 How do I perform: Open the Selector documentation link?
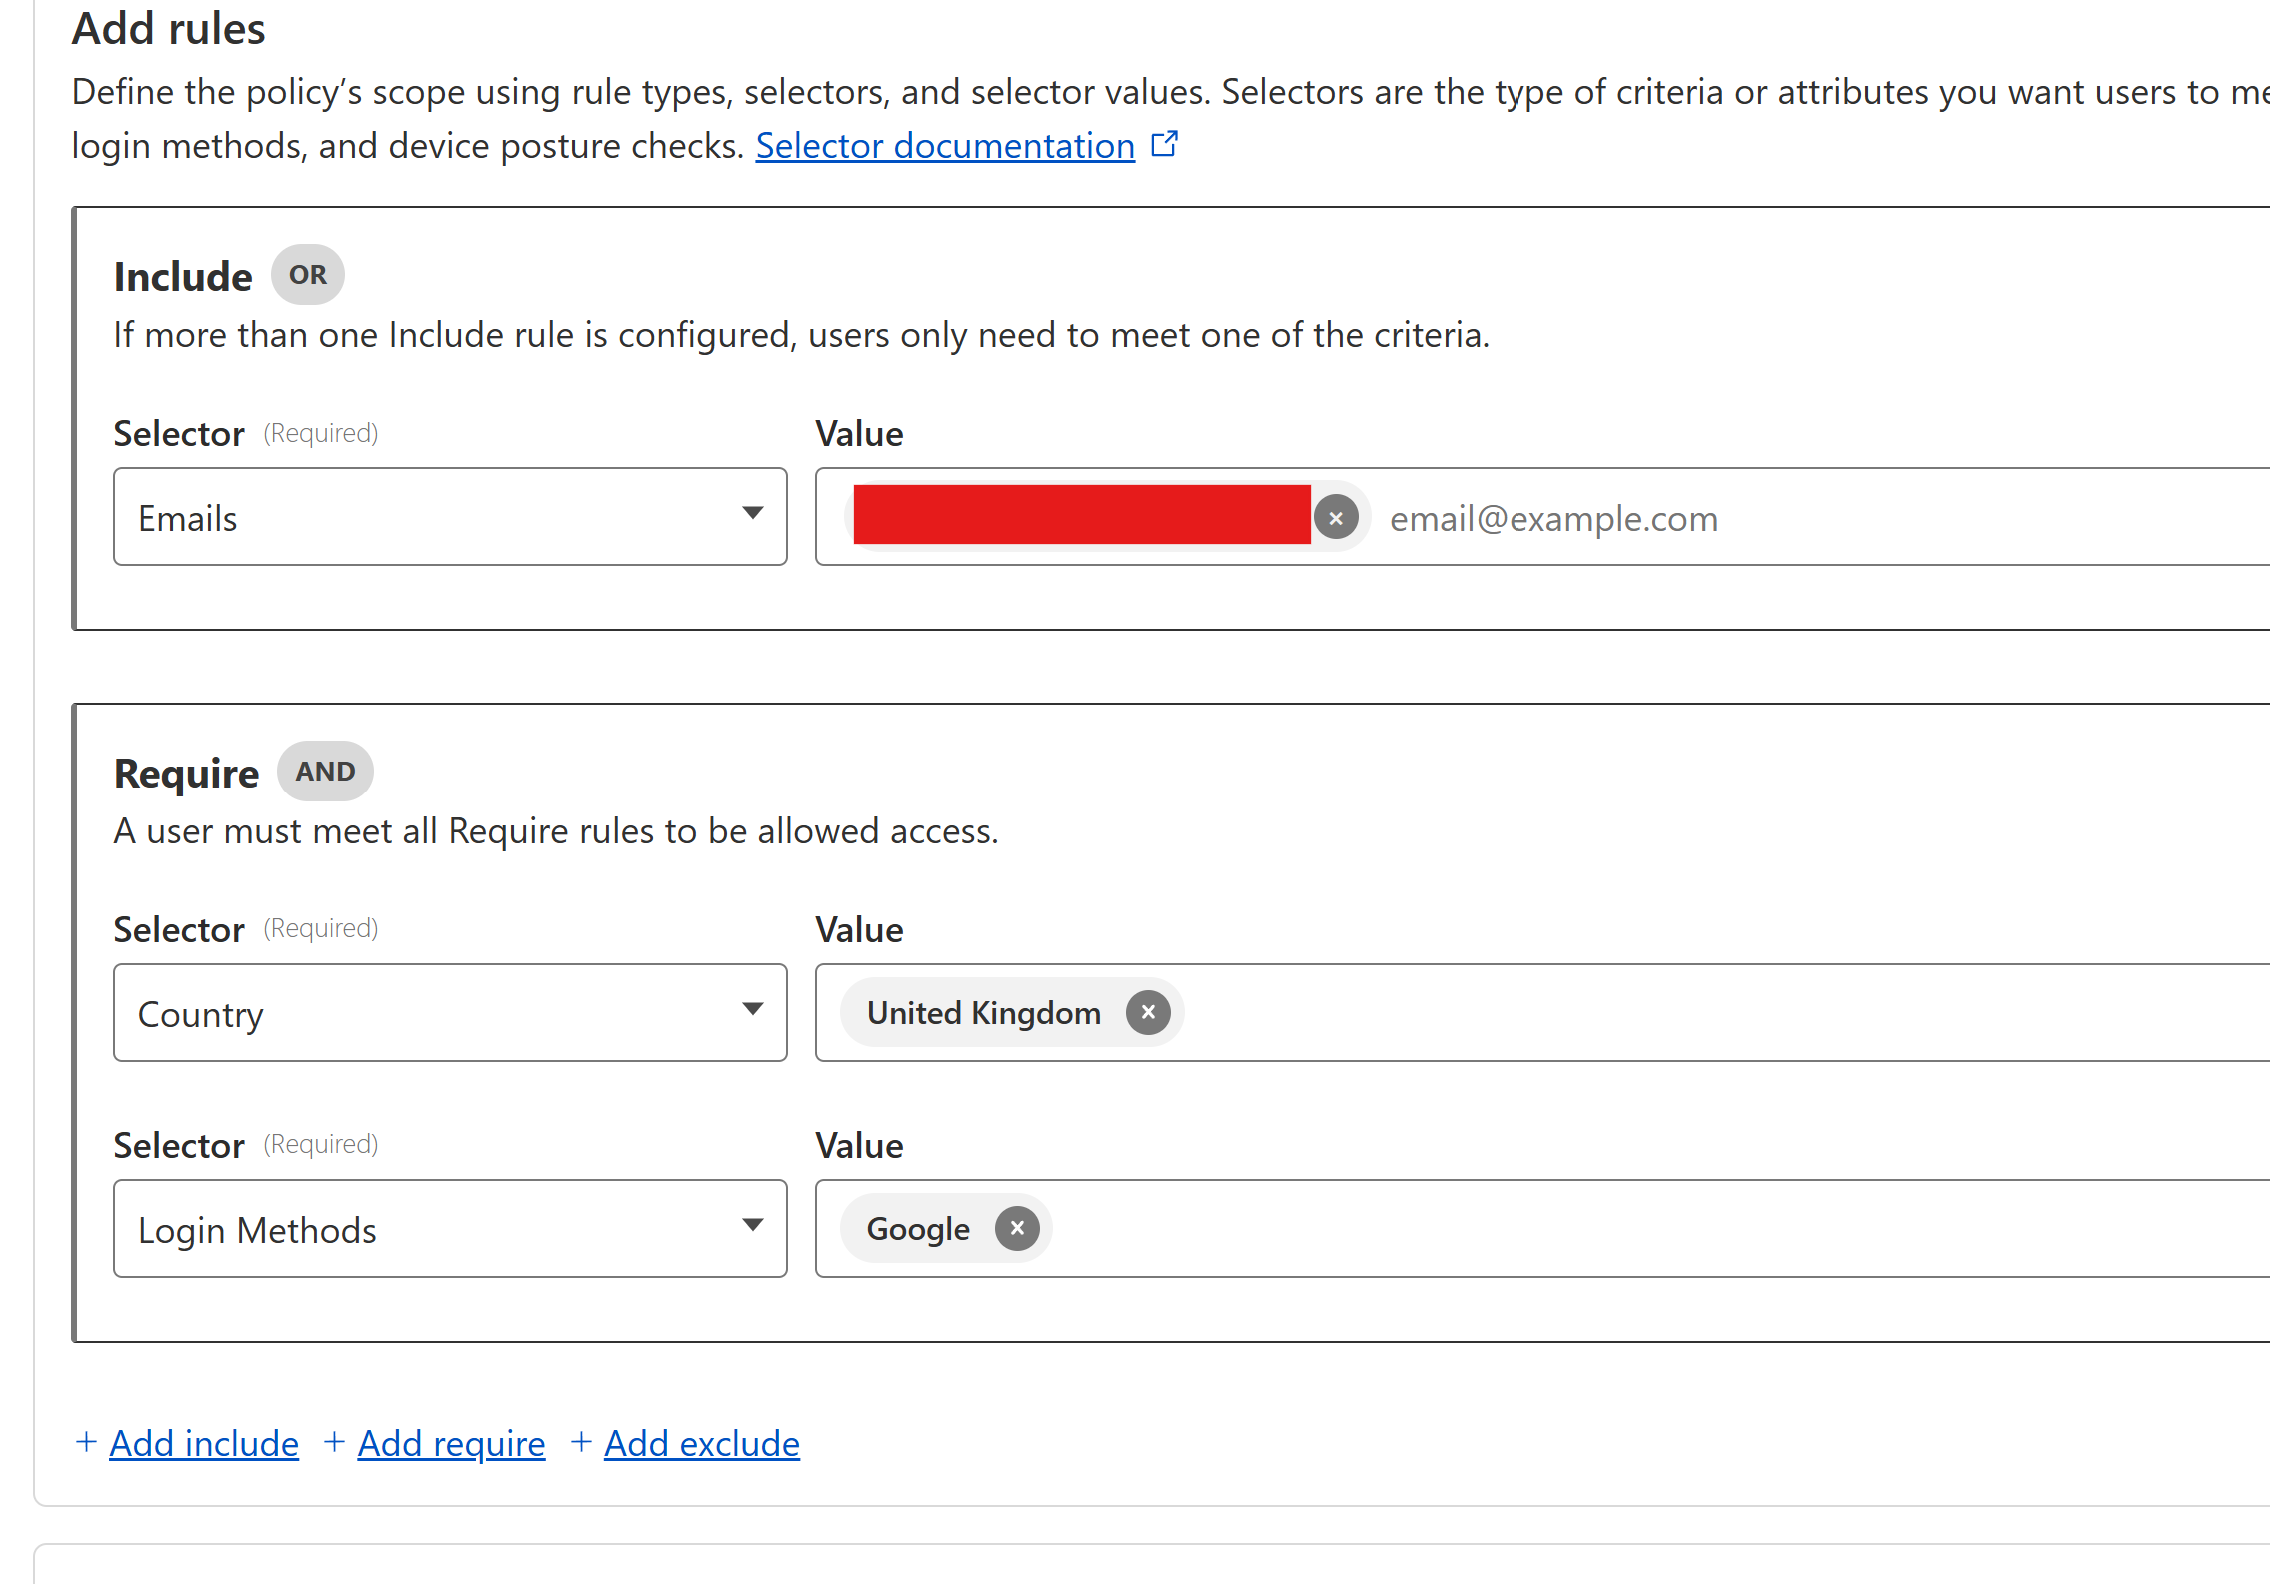(x=944, y=146)
